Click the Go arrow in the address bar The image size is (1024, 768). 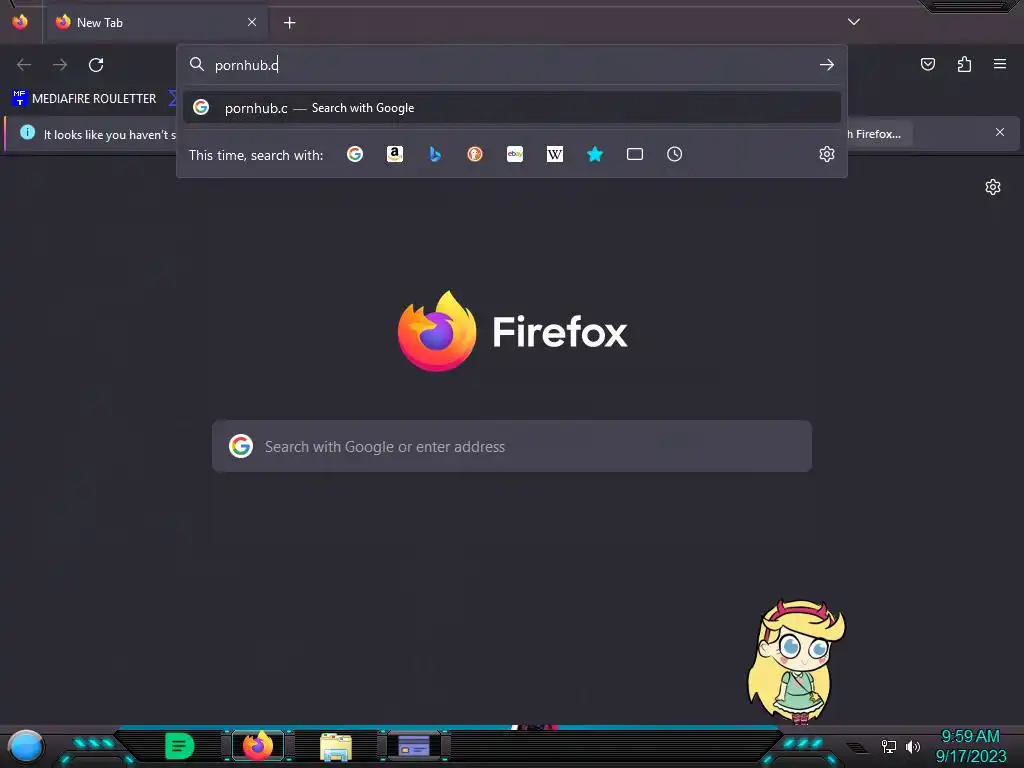827,65
